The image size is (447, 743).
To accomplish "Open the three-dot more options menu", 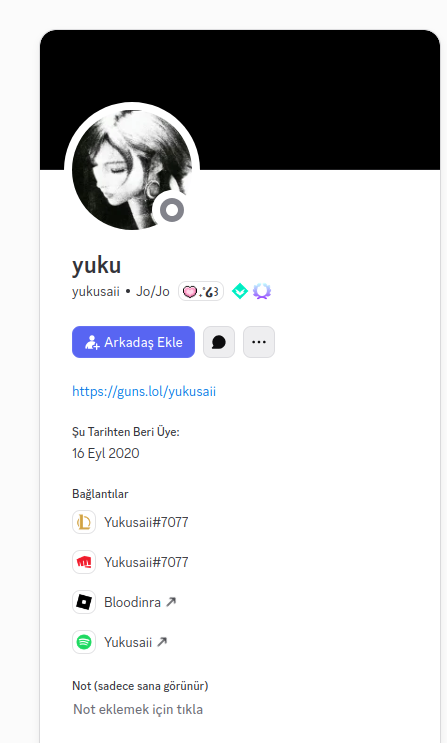I will 259,342.
